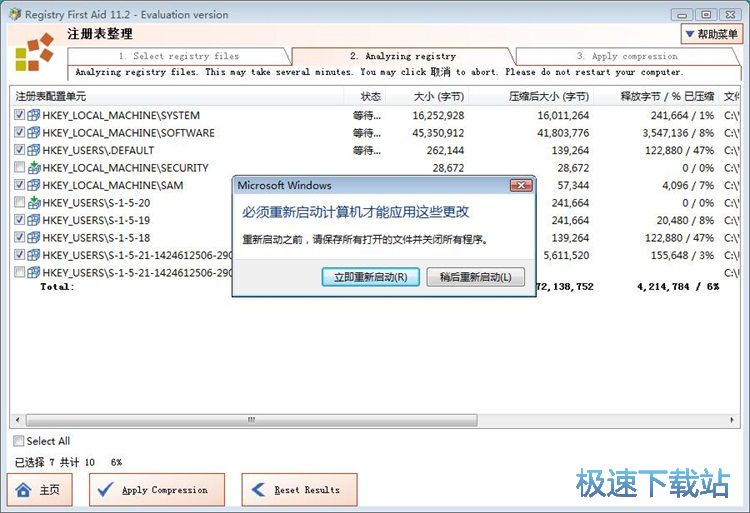Click the Registry First Aid title bar icon
The width and height of the screenshot is (750, 513).
(15, 14)
